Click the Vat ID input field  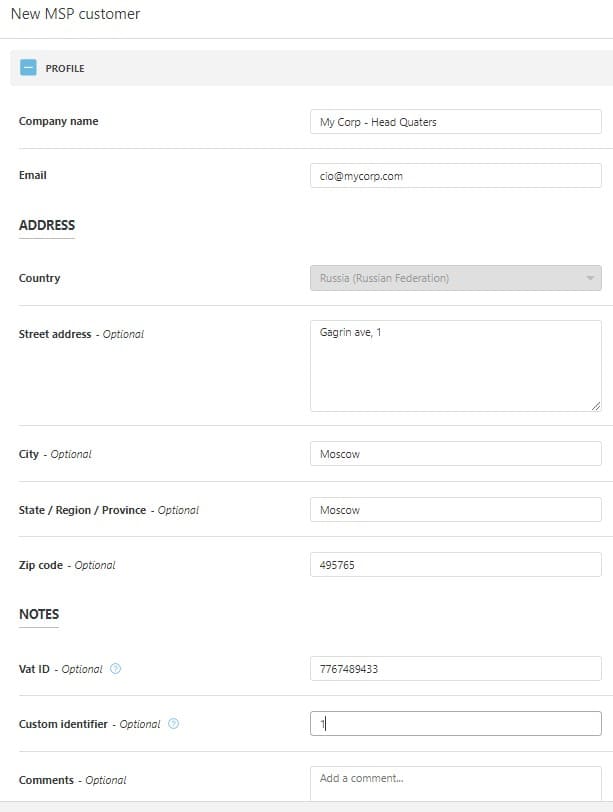pyautogui.click(x=455, y=669)
